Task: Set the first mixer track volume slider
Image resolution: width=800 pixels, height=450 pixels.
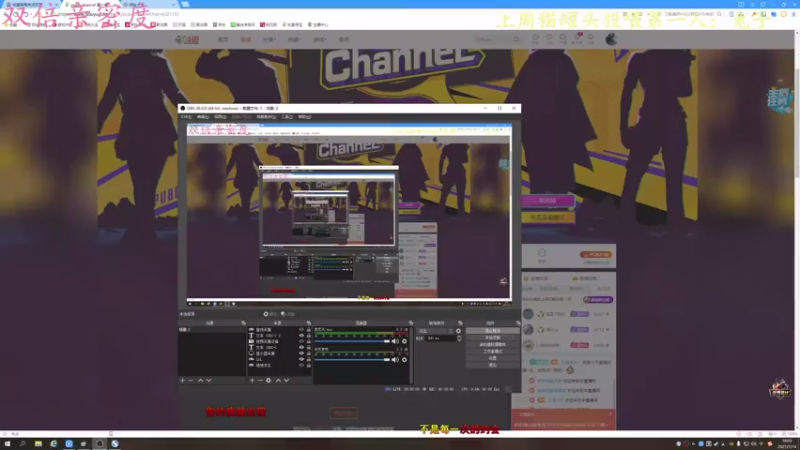Action: pos(352,341)
